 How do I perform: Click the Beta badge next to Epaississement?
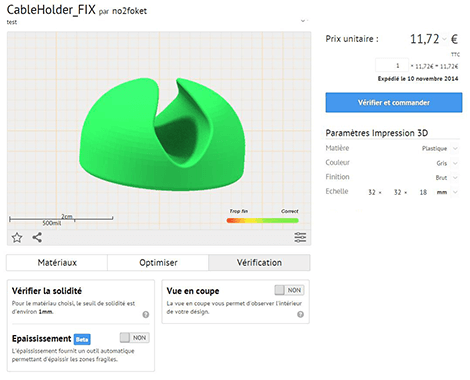(x=82, y=339)
